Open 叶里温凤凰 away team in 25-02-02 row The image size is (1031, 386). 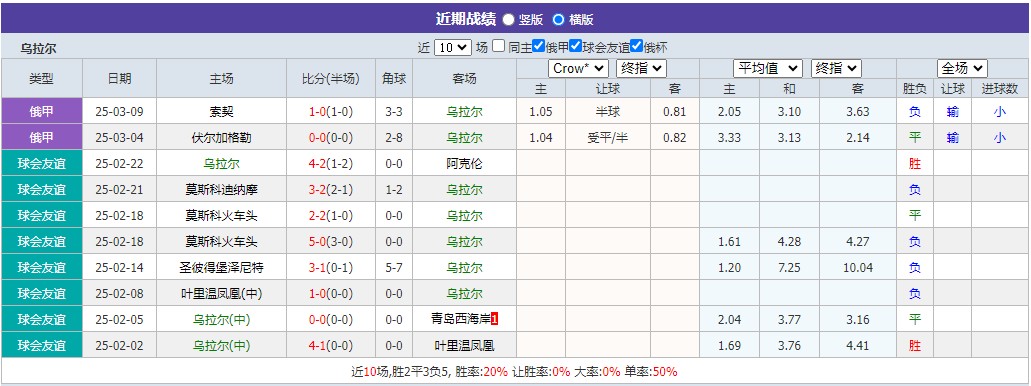tap(464, 346)
